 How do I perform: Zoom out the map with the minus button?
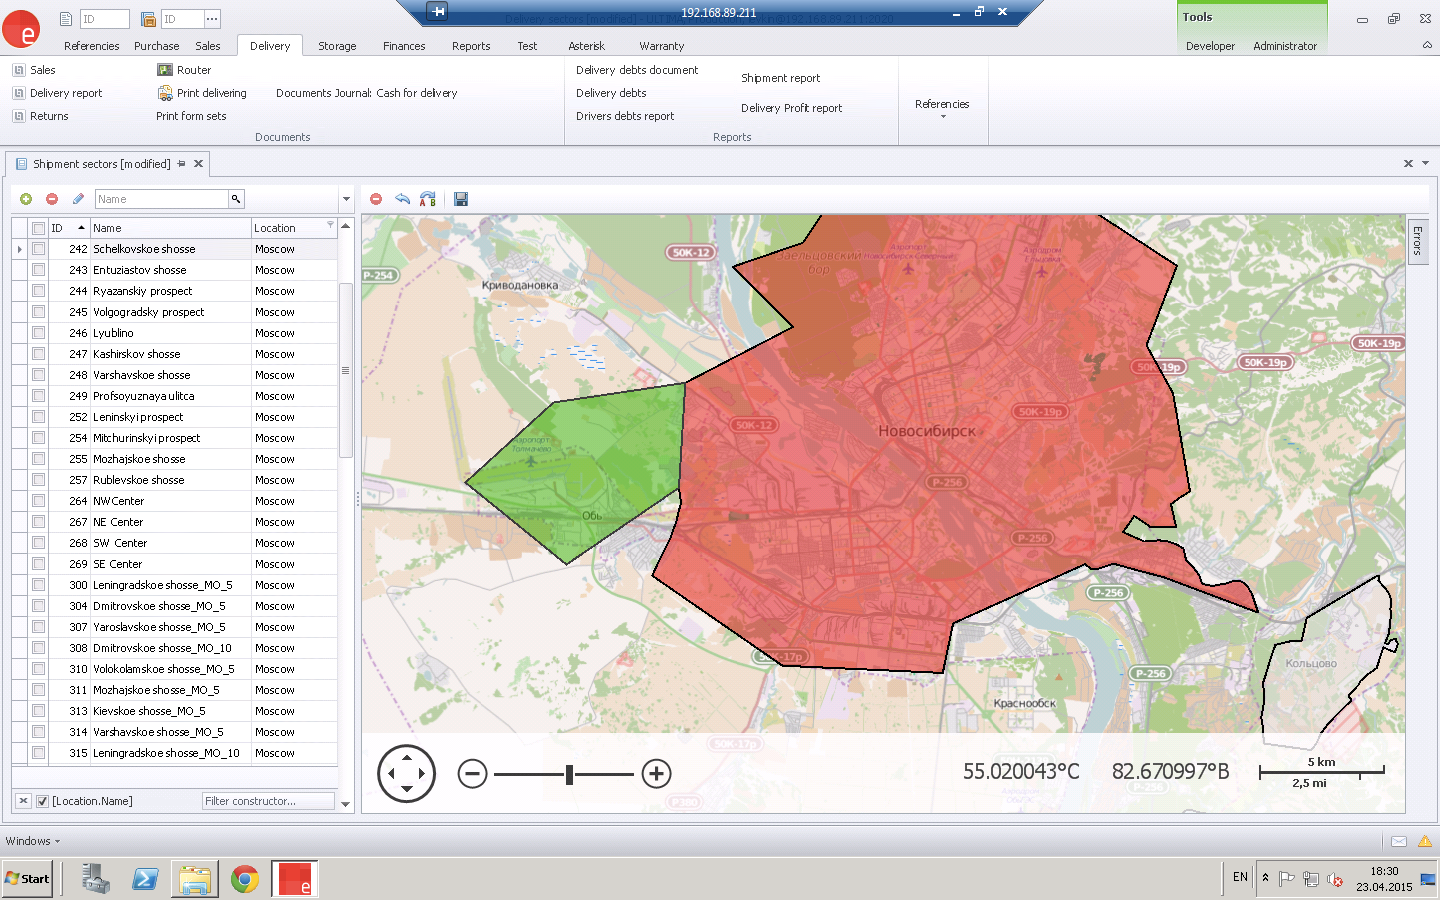click(472, 773)
